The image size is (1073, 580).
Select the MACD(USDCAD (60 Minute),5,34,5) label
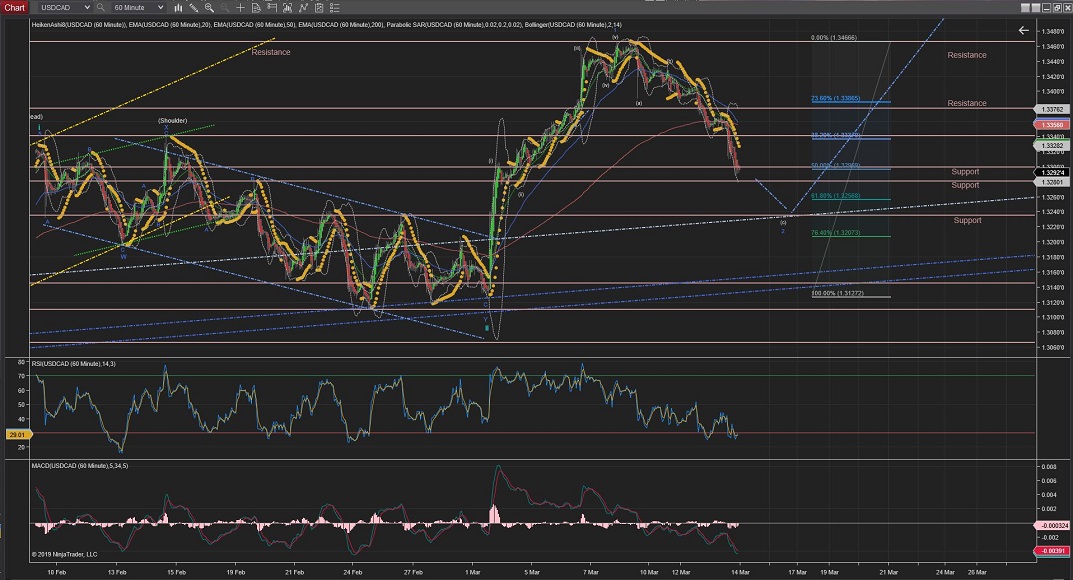80,466
